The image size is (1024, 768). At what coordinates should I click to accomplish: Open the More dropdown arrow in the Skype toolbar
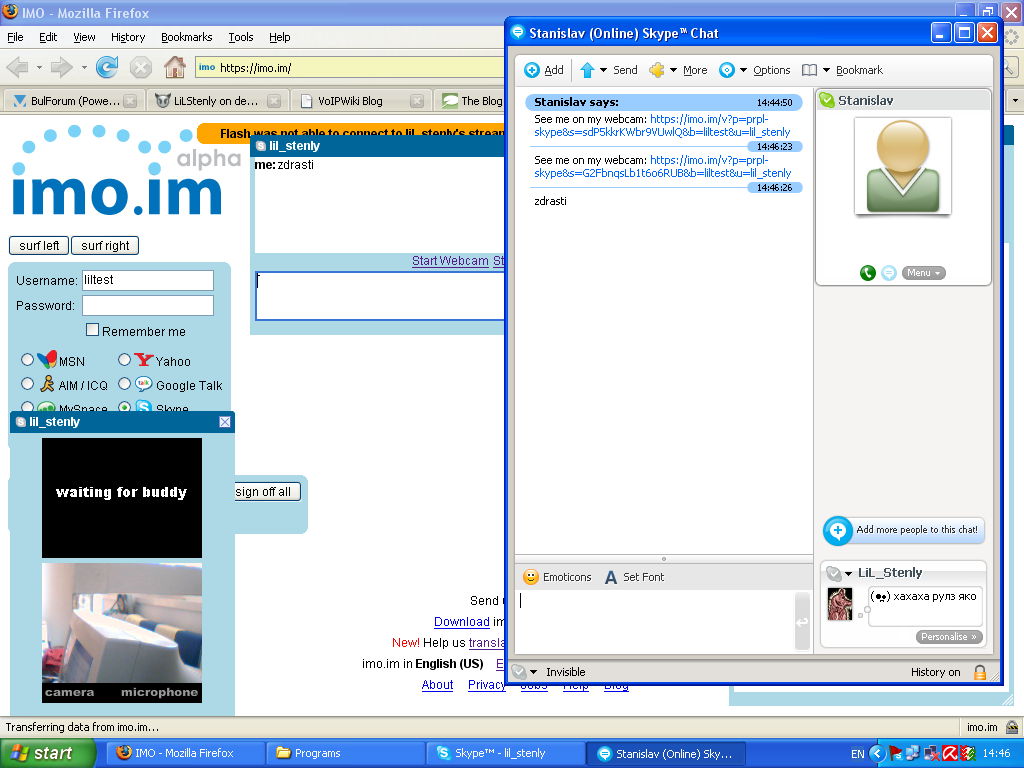click(673, 70)
